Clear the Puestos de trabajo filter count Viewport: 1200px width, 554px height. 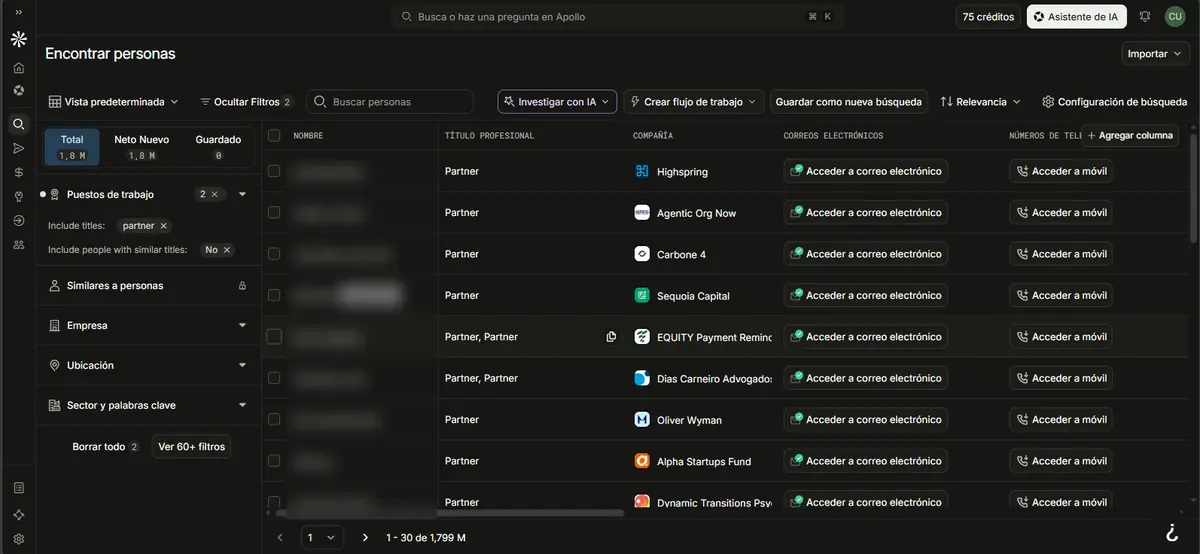click(x=215, y=194)
